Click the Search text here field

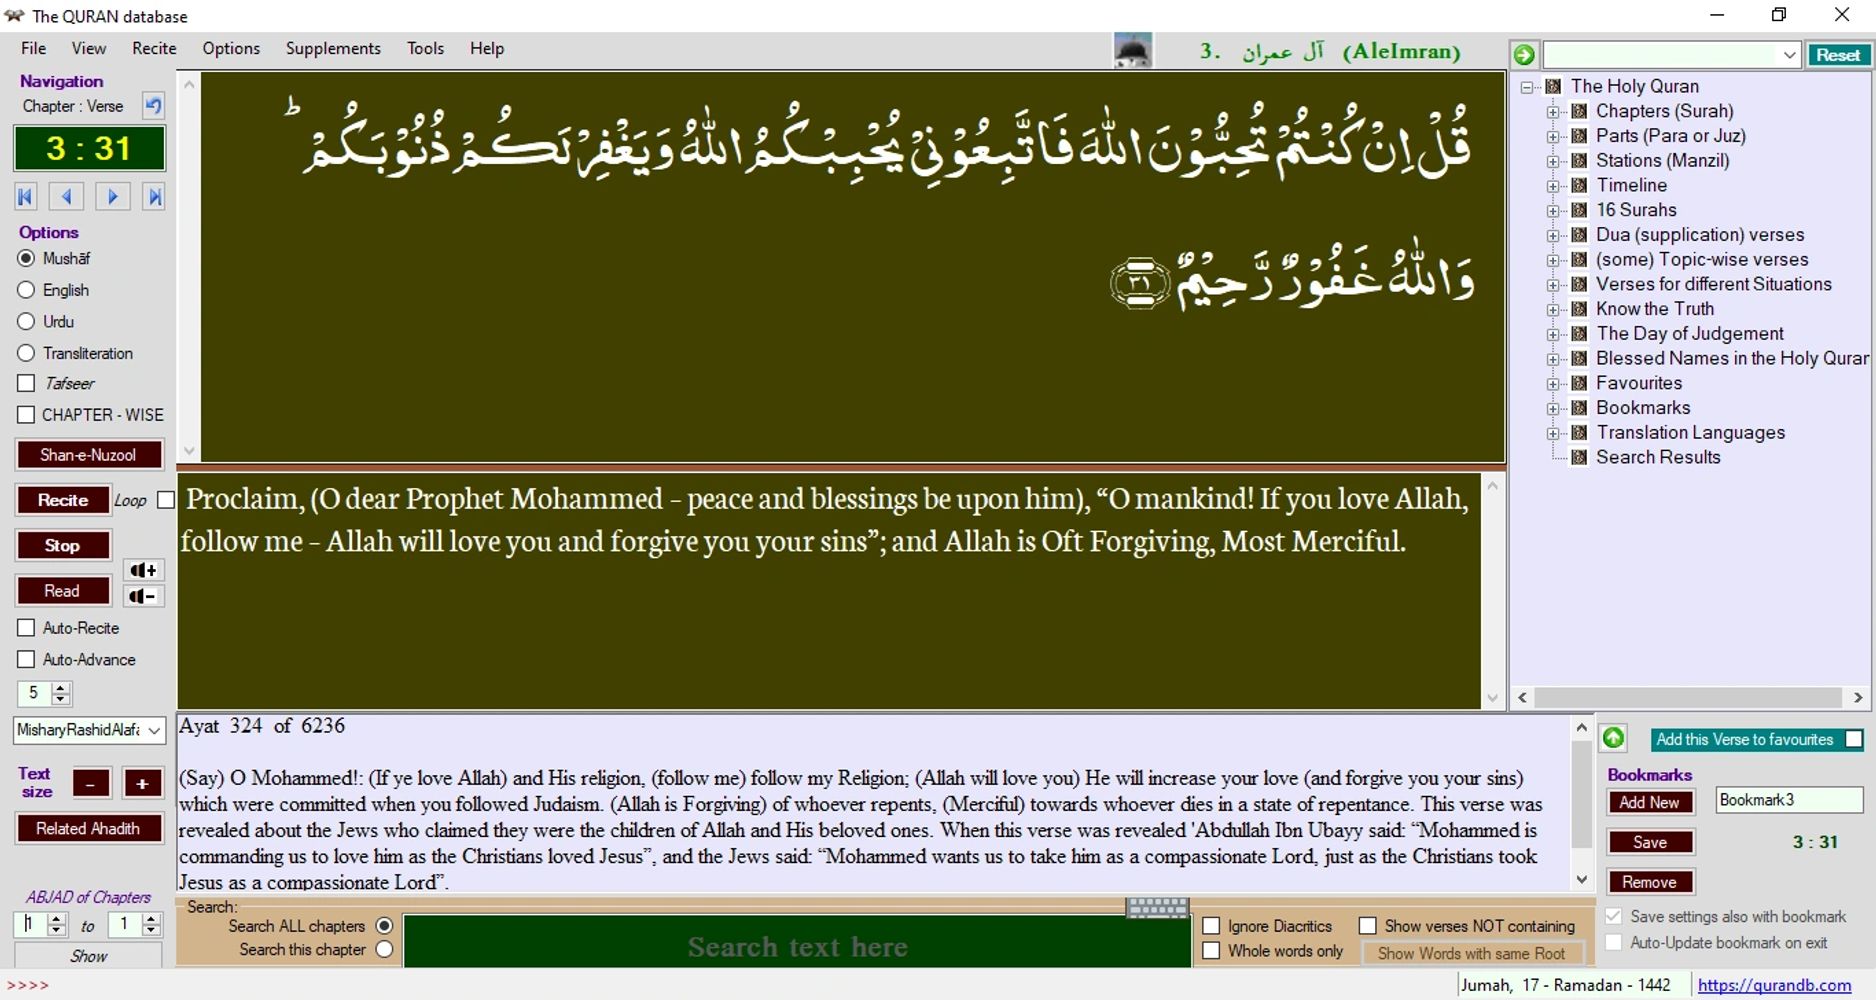pos(797,946)
